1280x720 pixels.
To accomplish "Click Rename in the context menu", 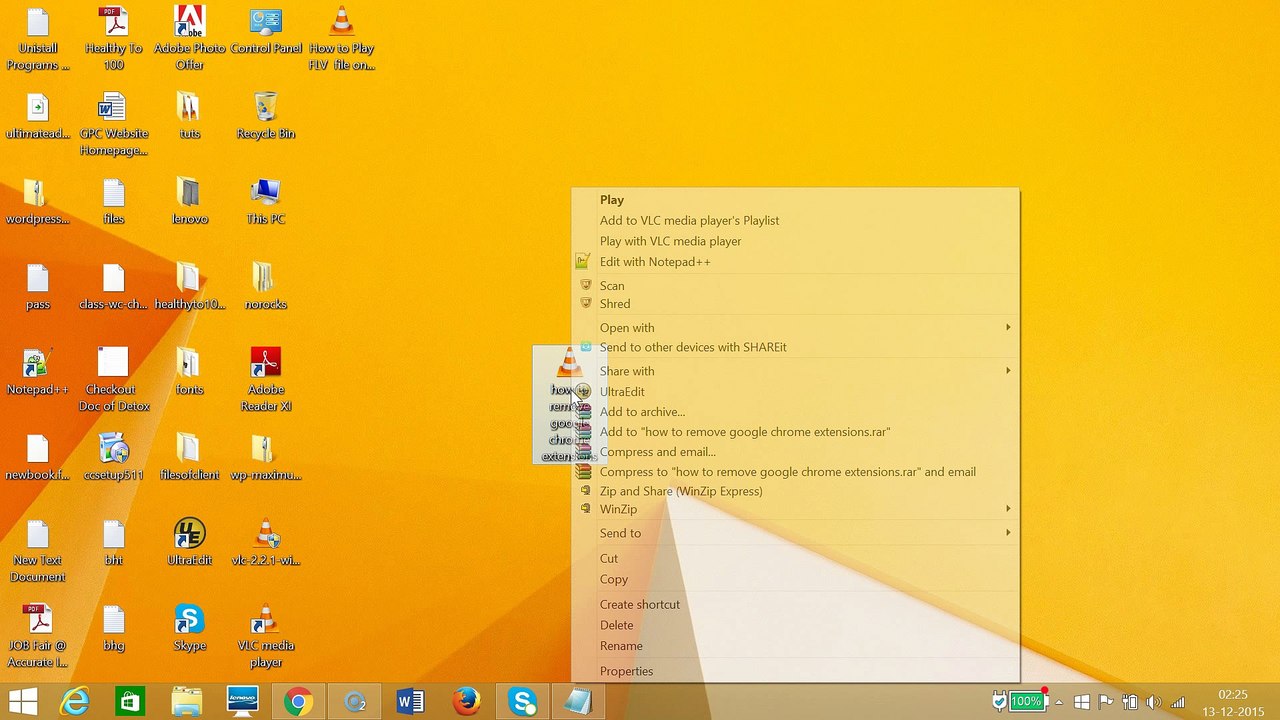I will pyautogui.click(x=621, y=646).
